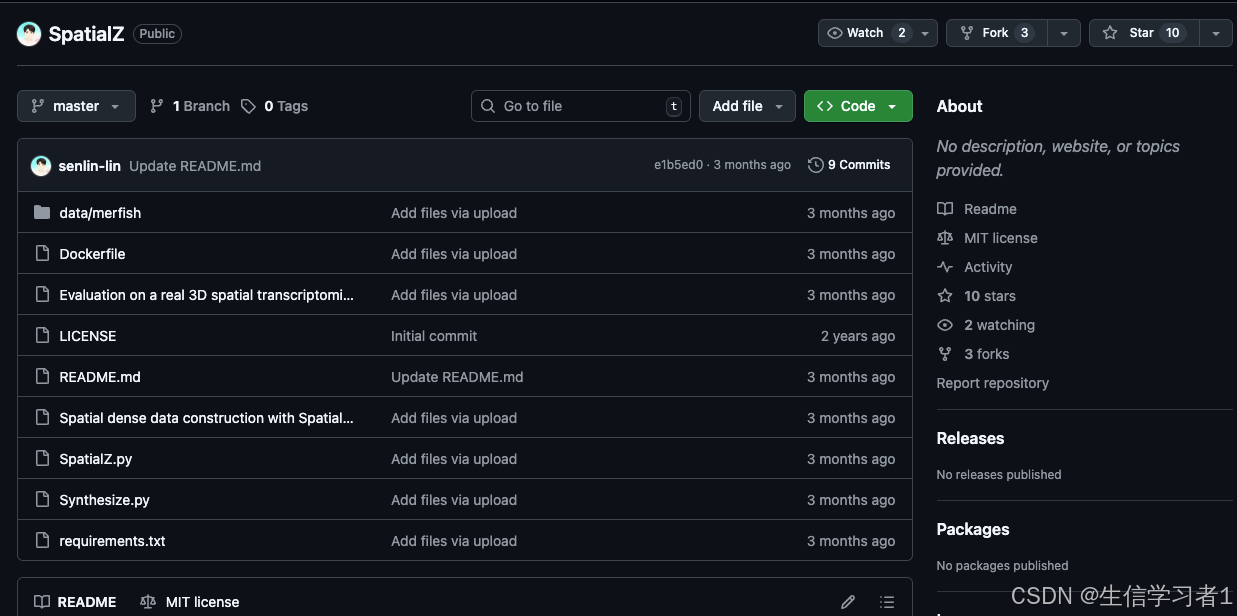The image size is (1237, 616).
Task: Open the Releases heading link
Action: 970,438
